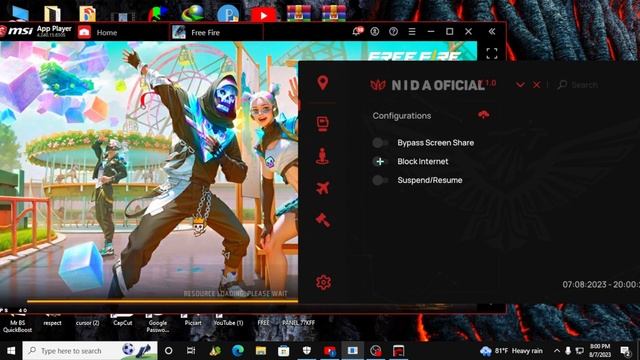
Task: Click the MSI App Player logo
Action: click(37, 31)
